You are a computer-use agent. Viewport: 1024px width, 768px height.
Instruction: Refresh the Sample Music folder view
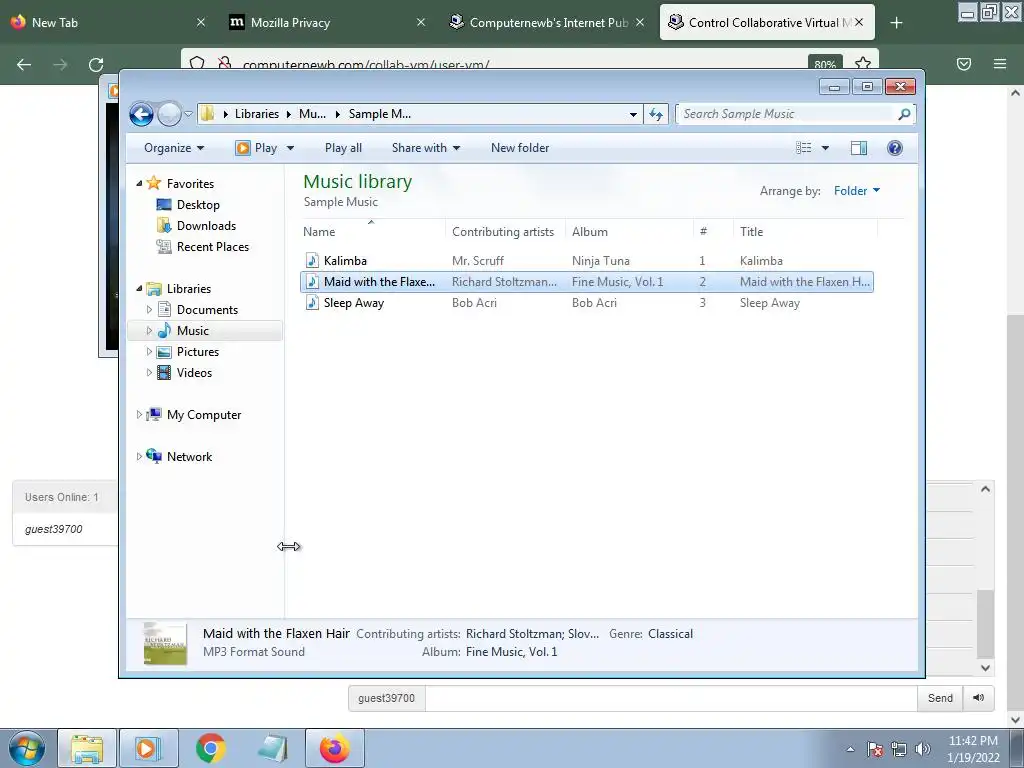pos(656,114)
